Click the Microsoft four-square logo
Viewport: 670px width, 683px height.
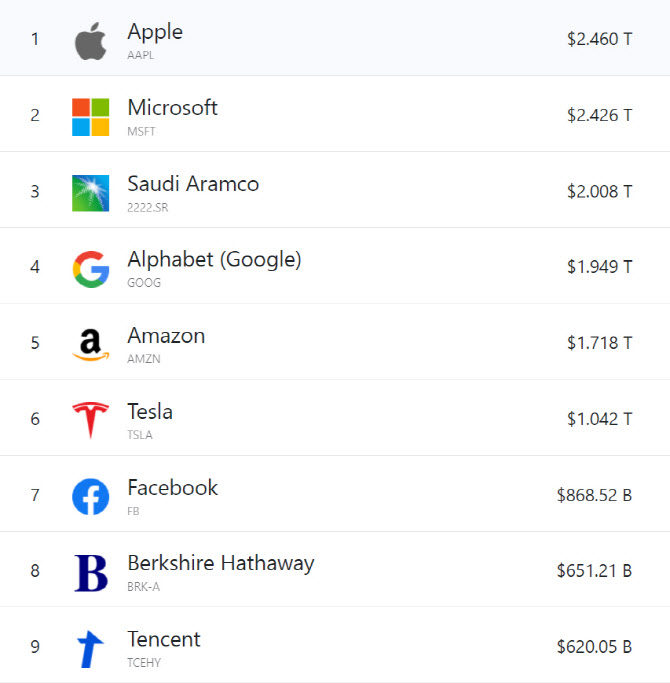pyautogui.click(x=90, y=117)
